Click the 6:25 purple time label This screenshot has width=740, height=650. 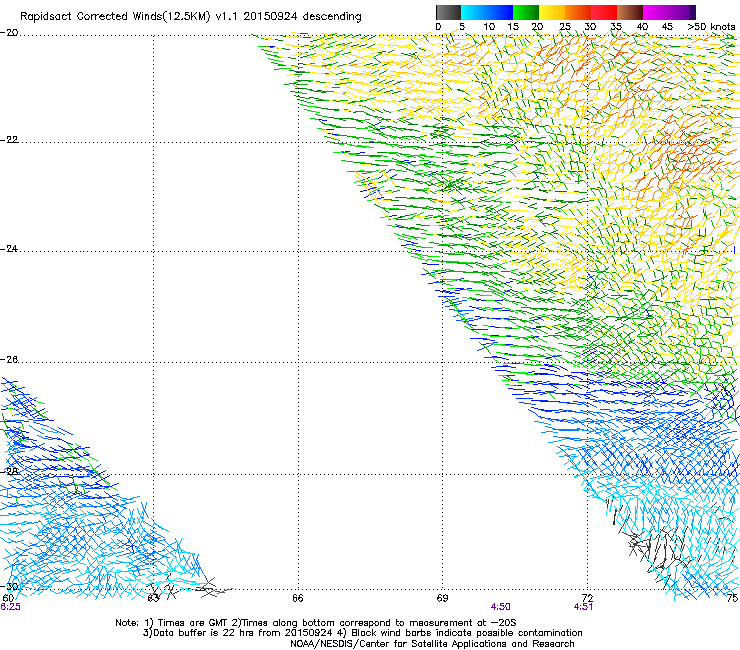[10, 607]
